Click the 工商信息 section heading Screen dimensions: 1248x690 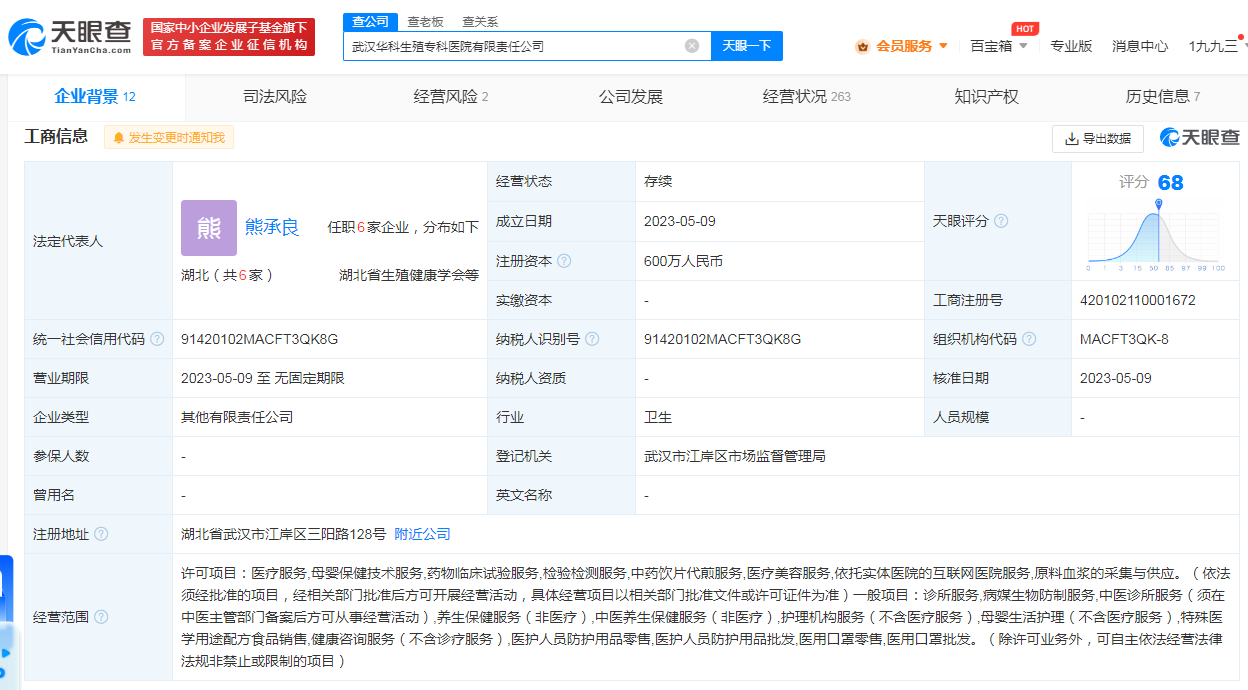point(56,137)
